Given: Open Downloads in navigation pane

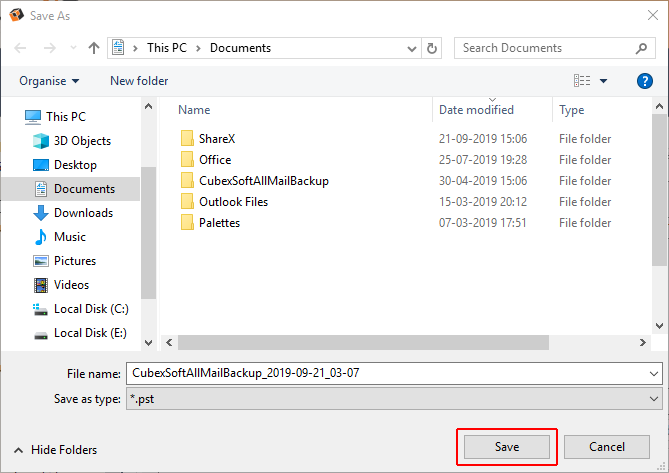Looking at the screenshot, I should click(83, 213).
